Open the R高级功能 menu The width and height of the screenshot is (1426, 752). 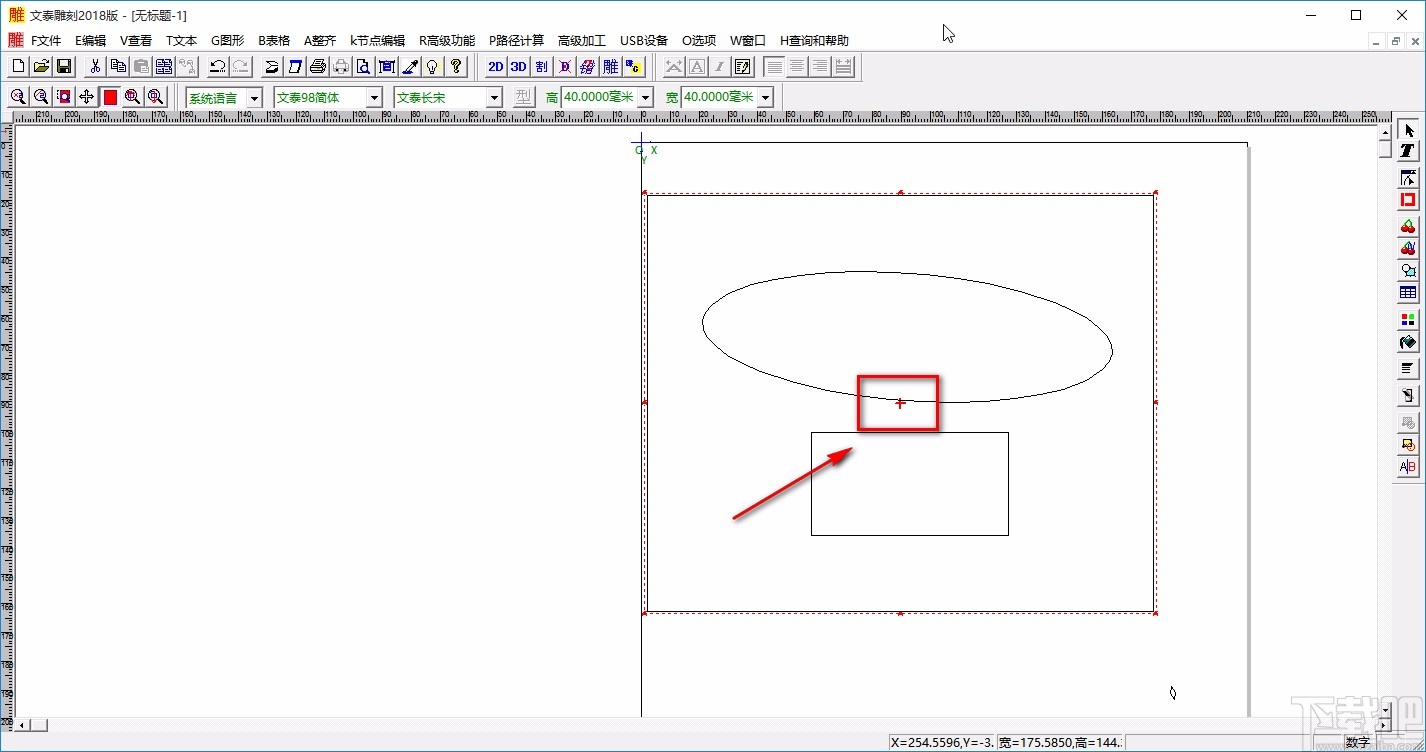tap(447, 41)
